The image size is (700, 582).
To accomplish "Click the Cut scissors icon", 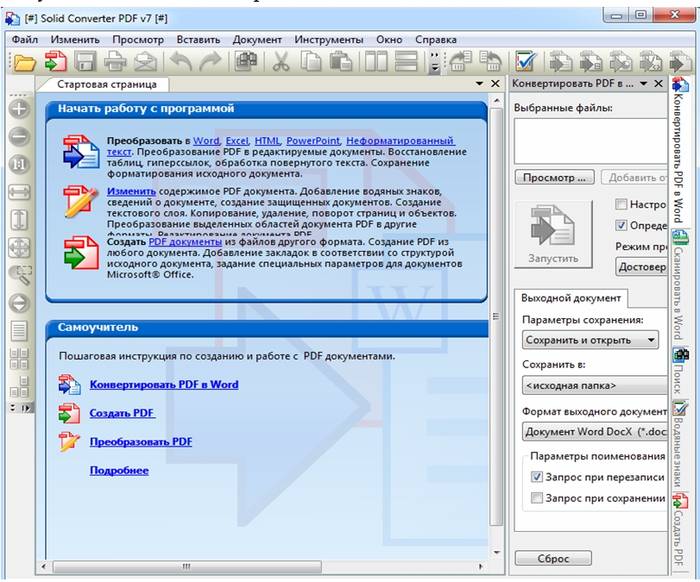I will (280, 61).
